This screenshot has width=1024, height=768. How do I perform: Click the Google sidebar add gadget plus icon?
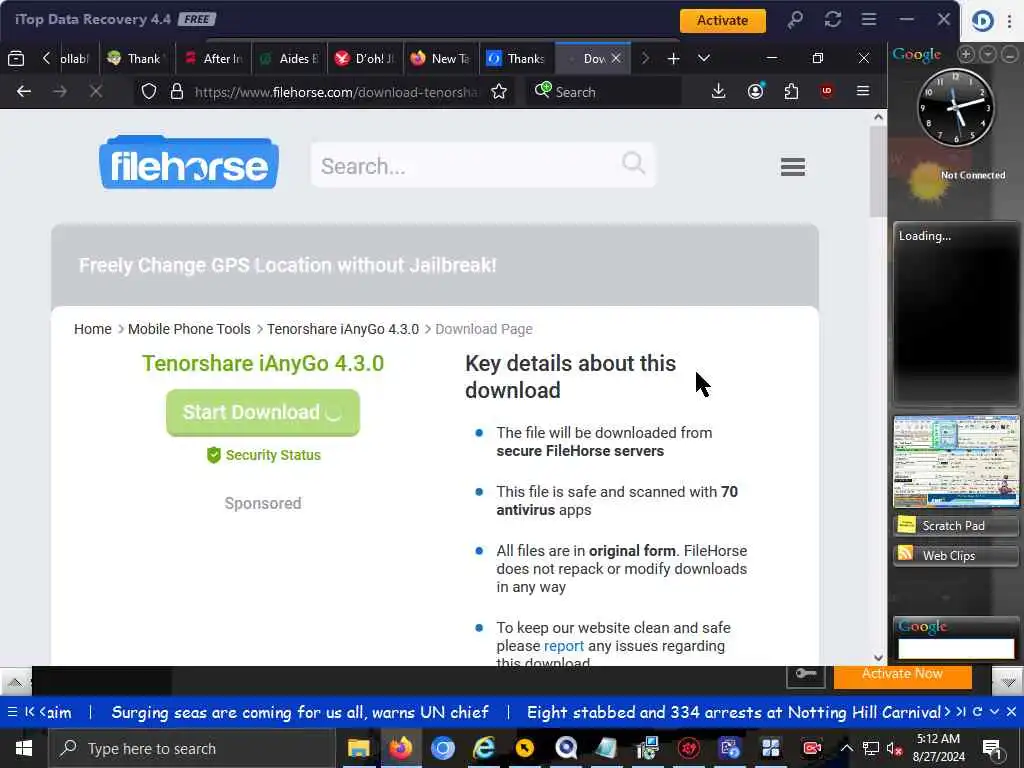click(x=966, y=54)
